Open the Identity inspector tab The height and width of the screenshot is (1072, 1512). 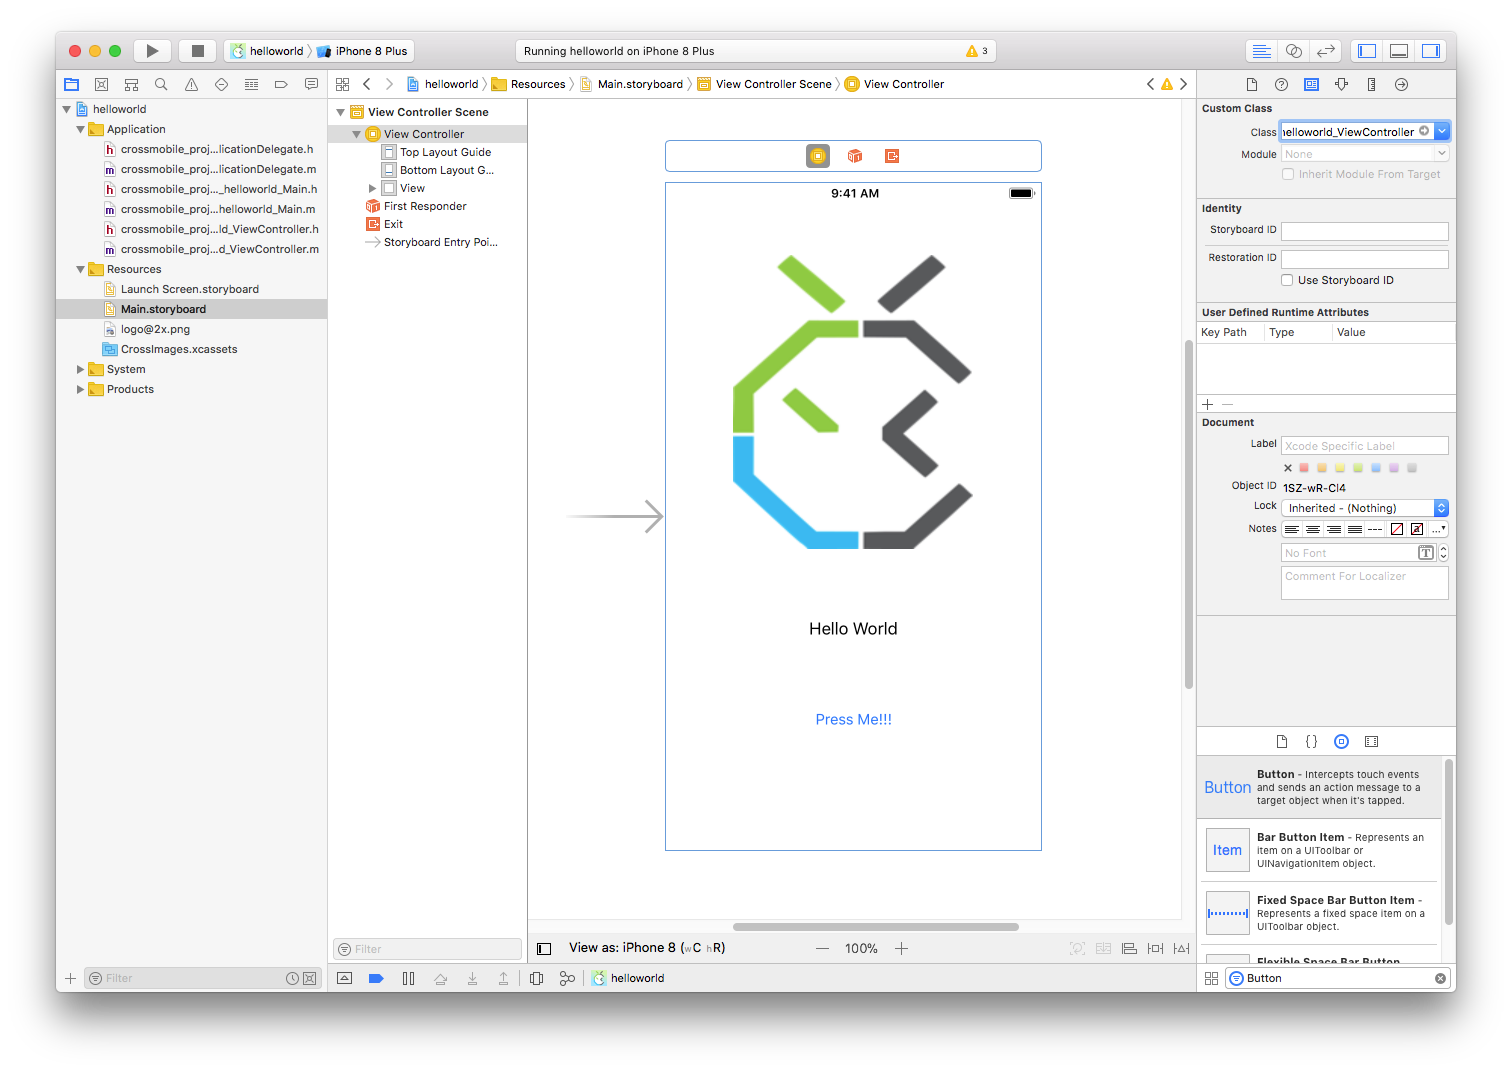[x=1311, y=85]
